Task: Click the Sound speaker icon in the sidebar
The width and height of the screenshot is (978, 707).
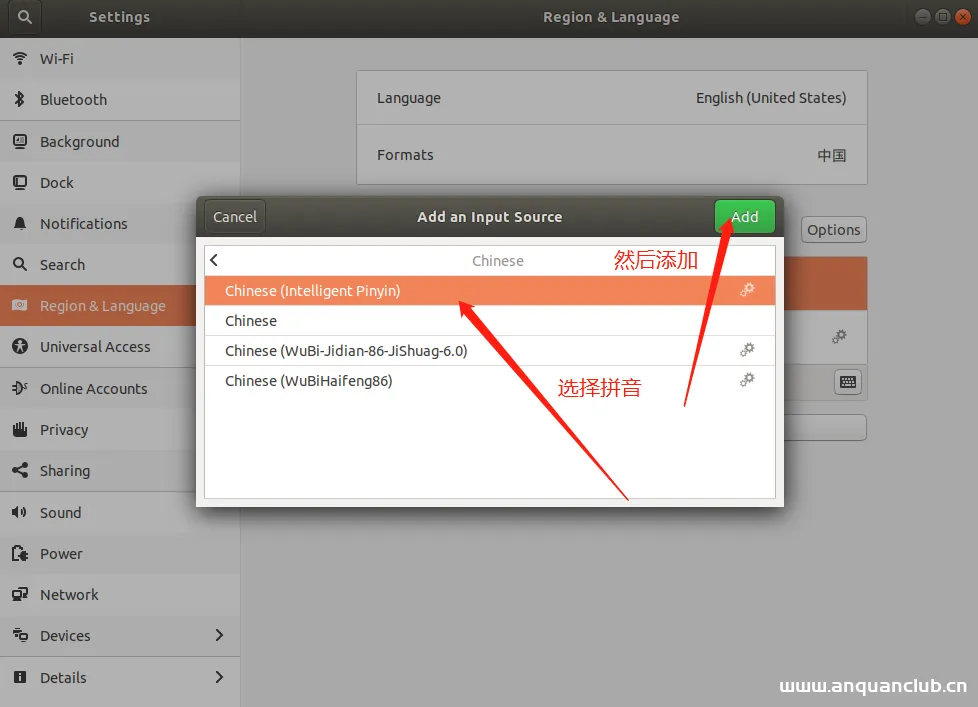Action: coord(20,512)
